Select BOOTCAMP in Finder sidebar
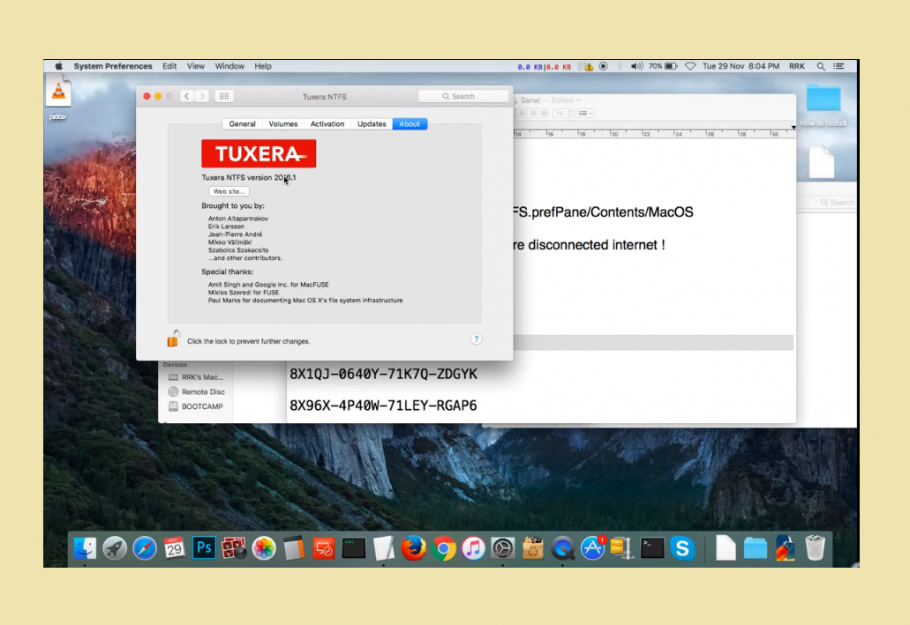910x625 pixels. click(196, 406)
